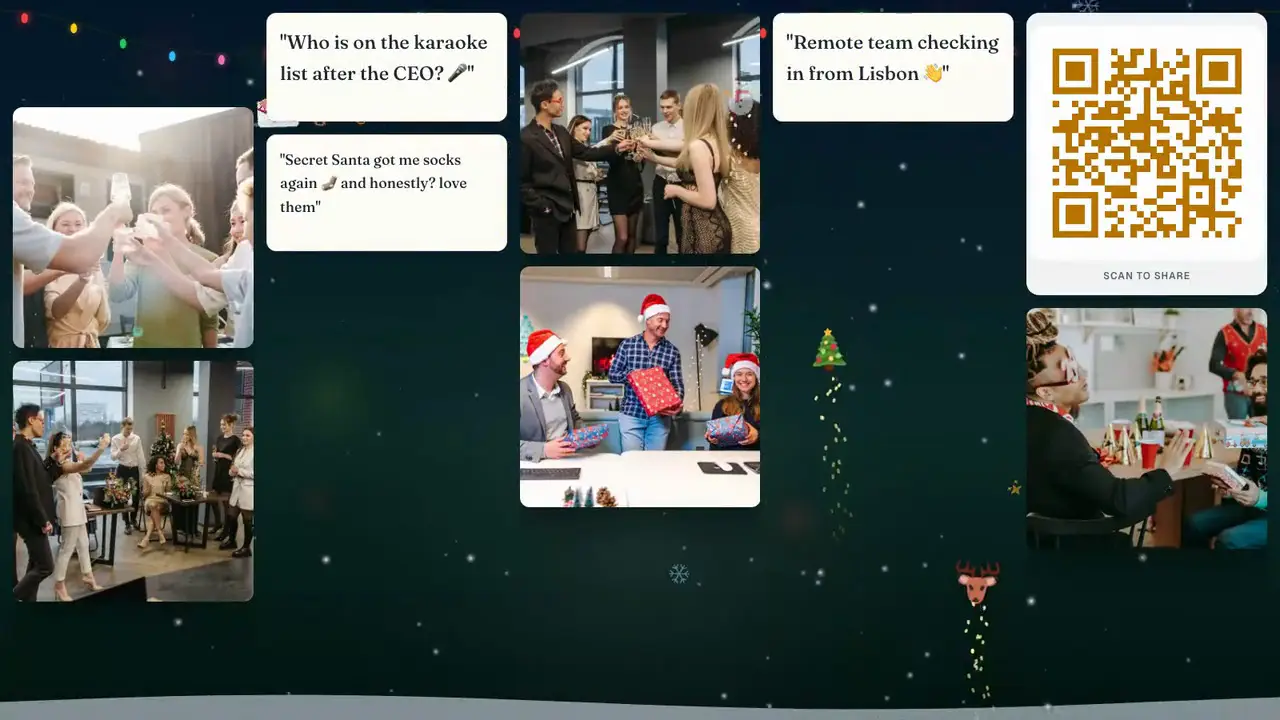
Task: Open the Santa hats gift exchange photo
Action: (640, 387)
